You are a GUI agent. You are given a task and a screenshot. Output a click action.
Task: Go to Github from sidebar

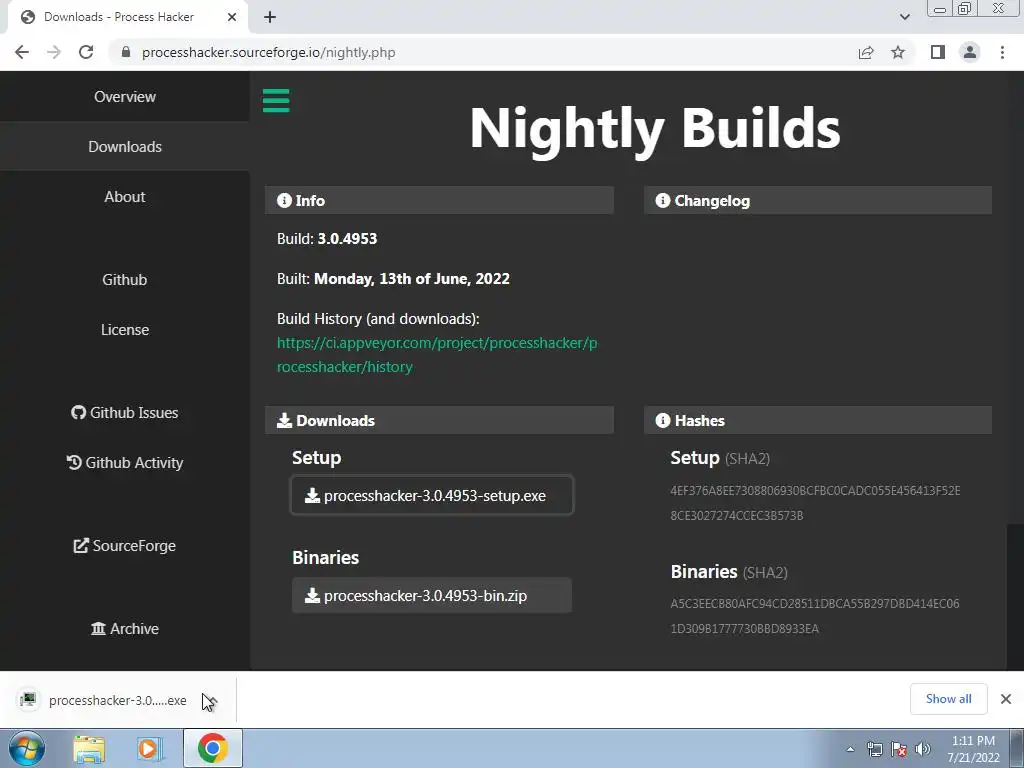click(x=125, y=280)
